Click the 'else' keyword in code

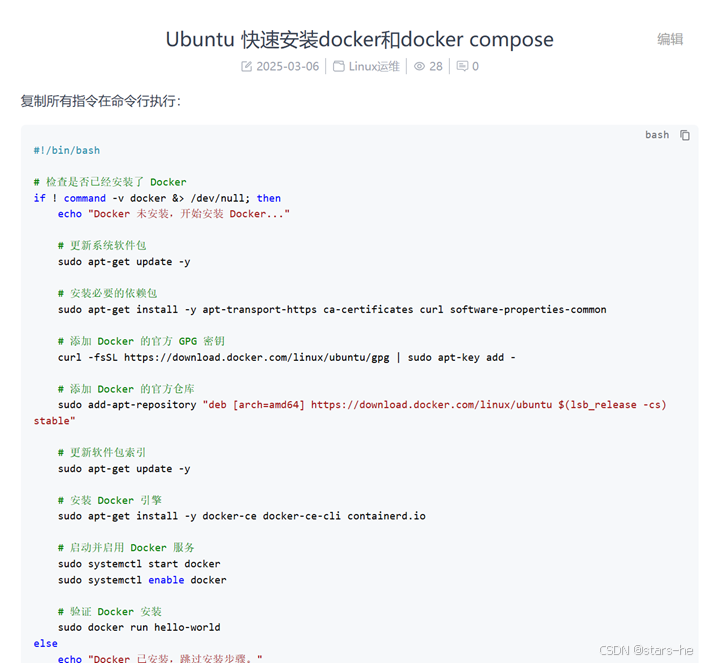[45, 643]
